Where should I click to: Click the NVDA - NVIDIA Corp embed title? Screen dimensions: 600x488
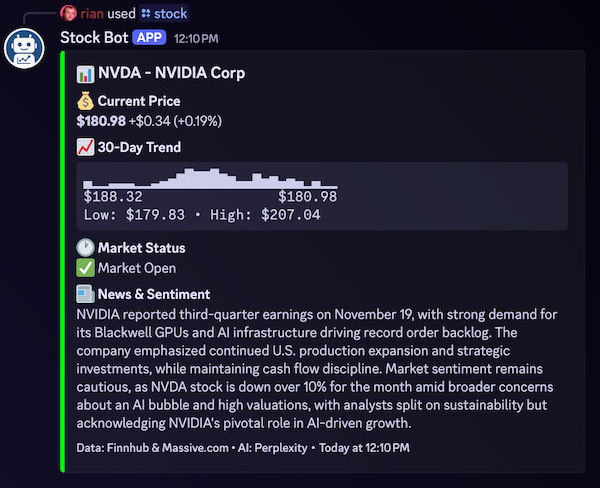[x=171, y=73]
